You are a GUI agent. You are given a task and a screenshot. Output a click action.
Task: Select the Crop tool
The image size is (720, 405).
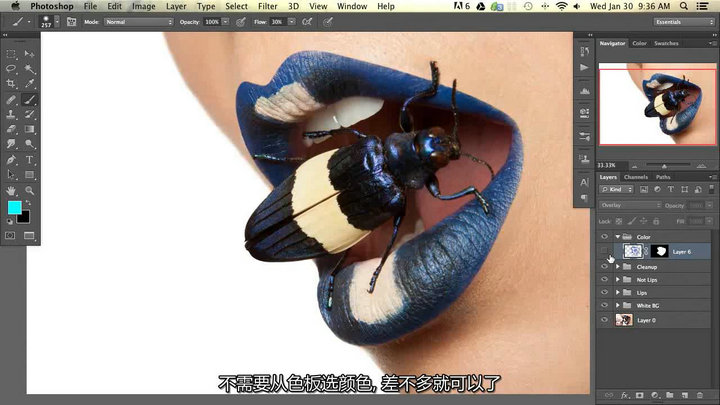click(x=11, y=84)
